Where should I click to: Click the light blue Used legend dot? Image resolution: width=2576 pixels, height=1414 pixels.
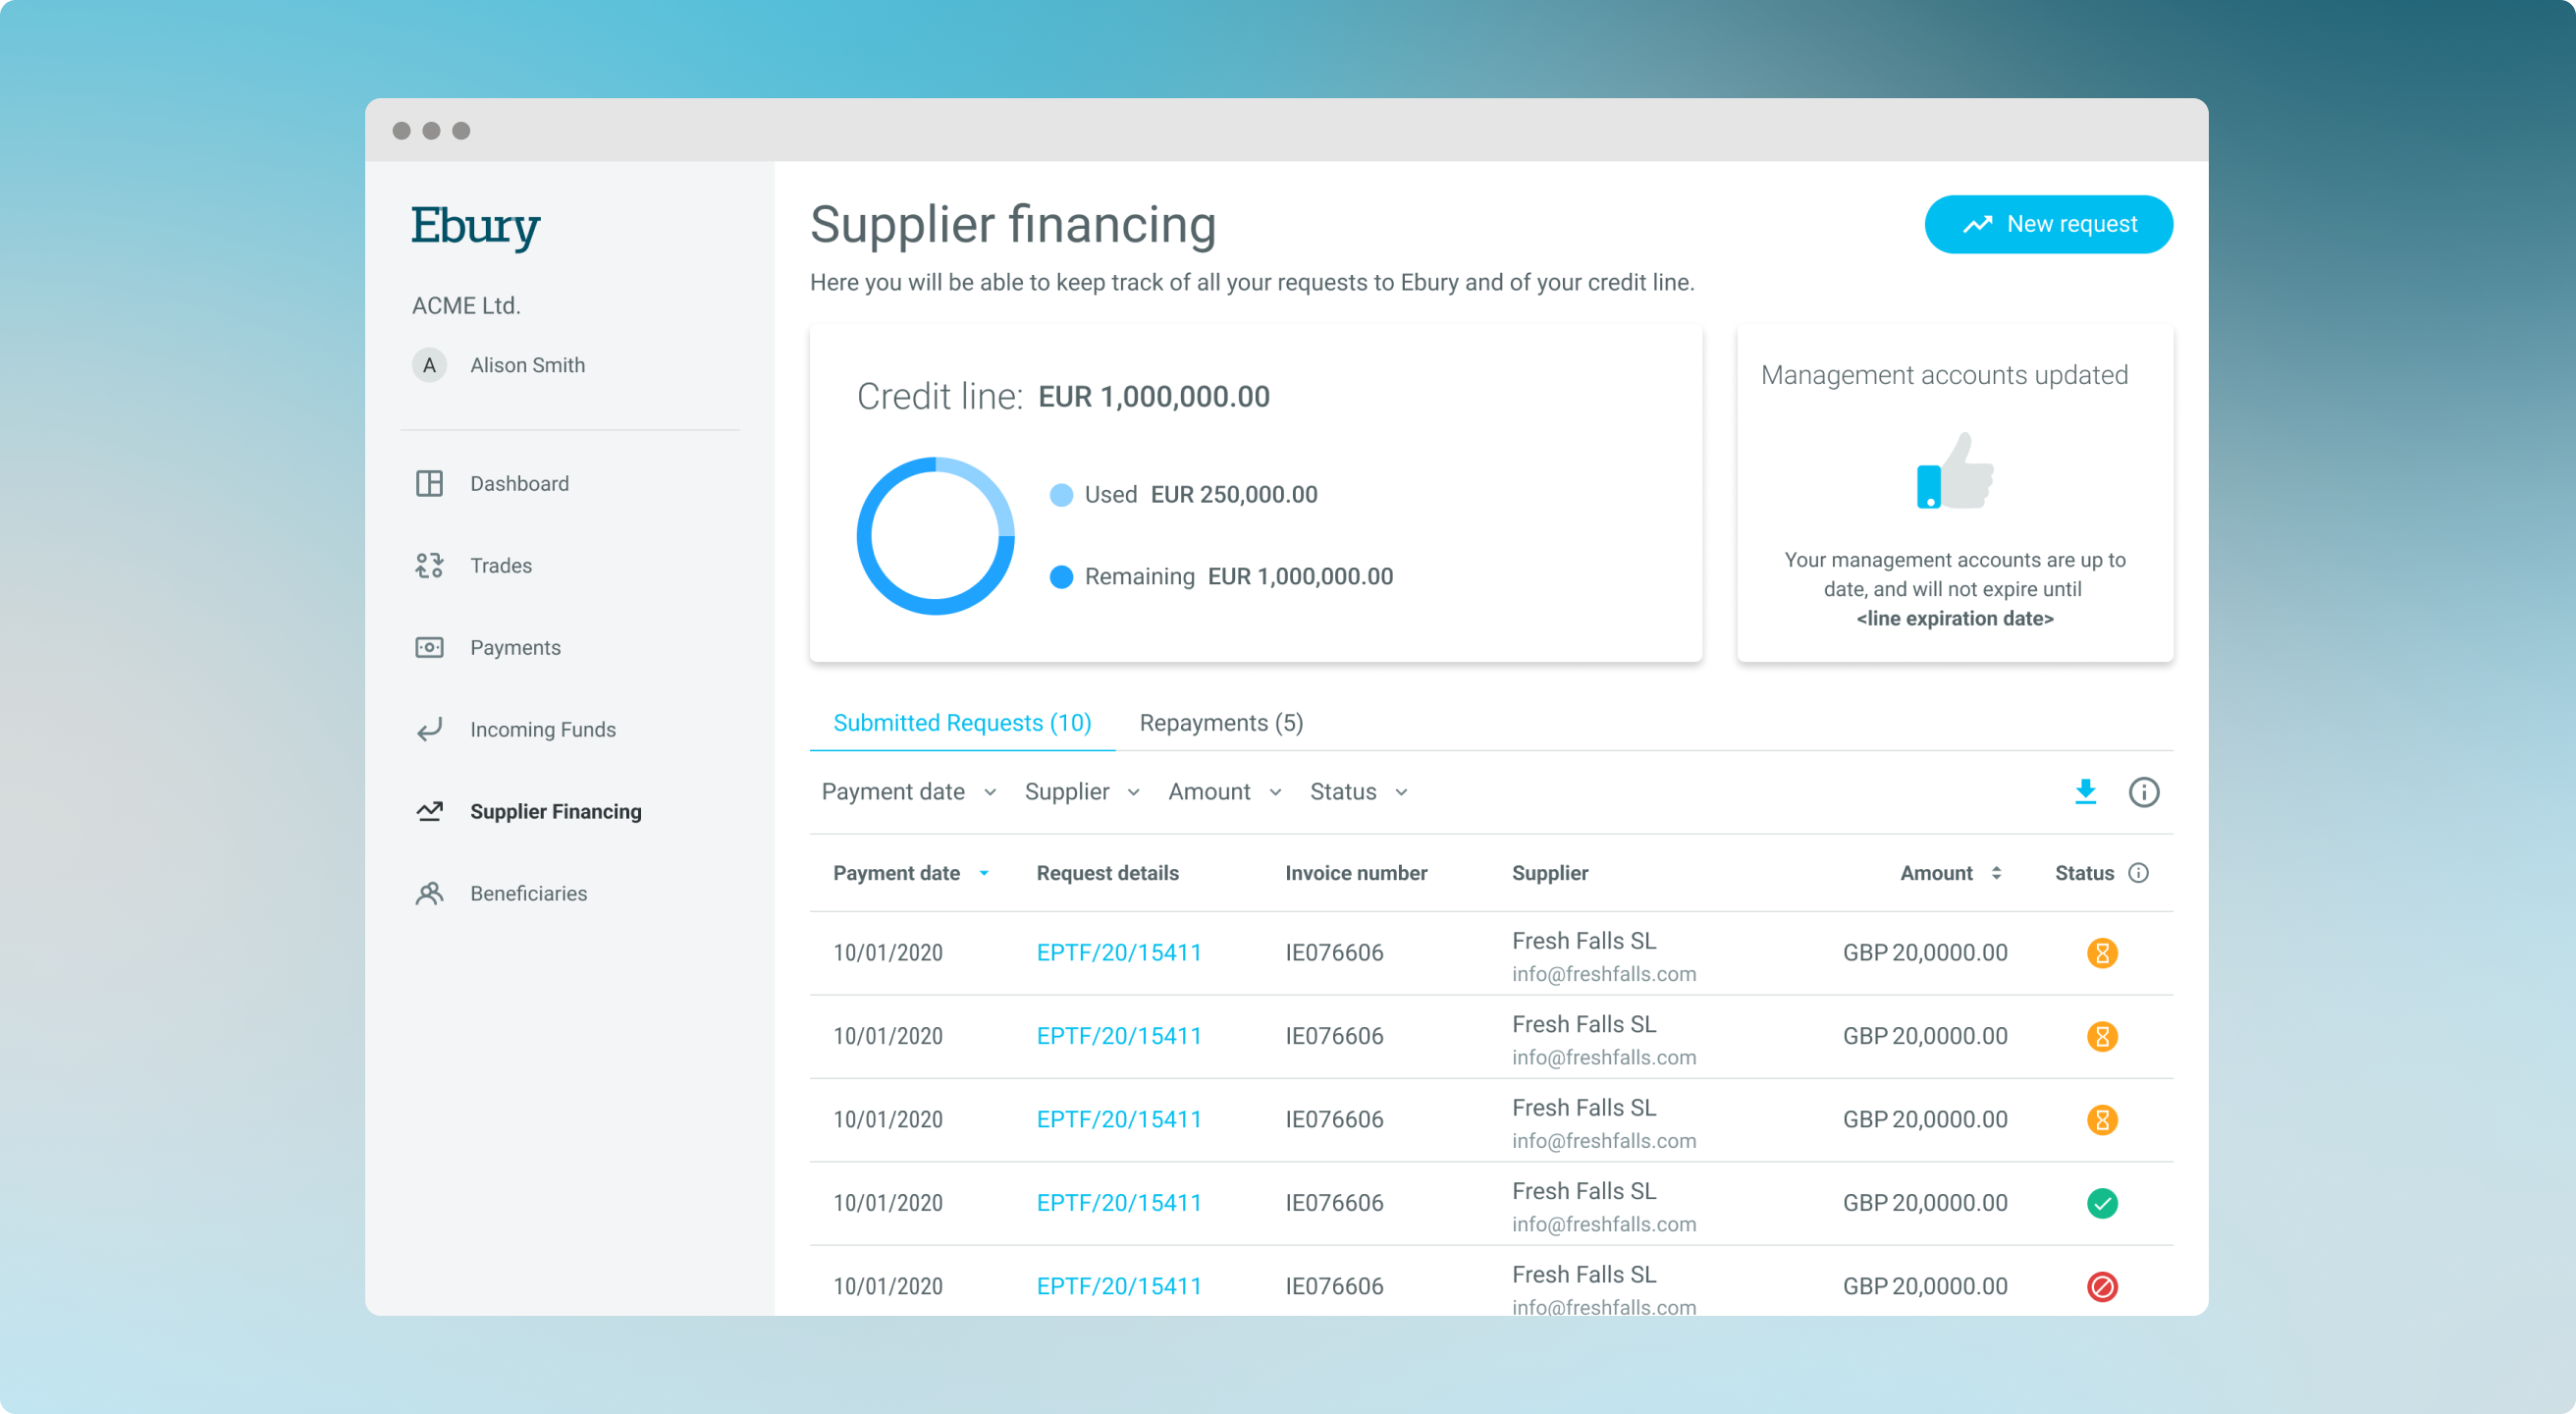coord(1061,495)
